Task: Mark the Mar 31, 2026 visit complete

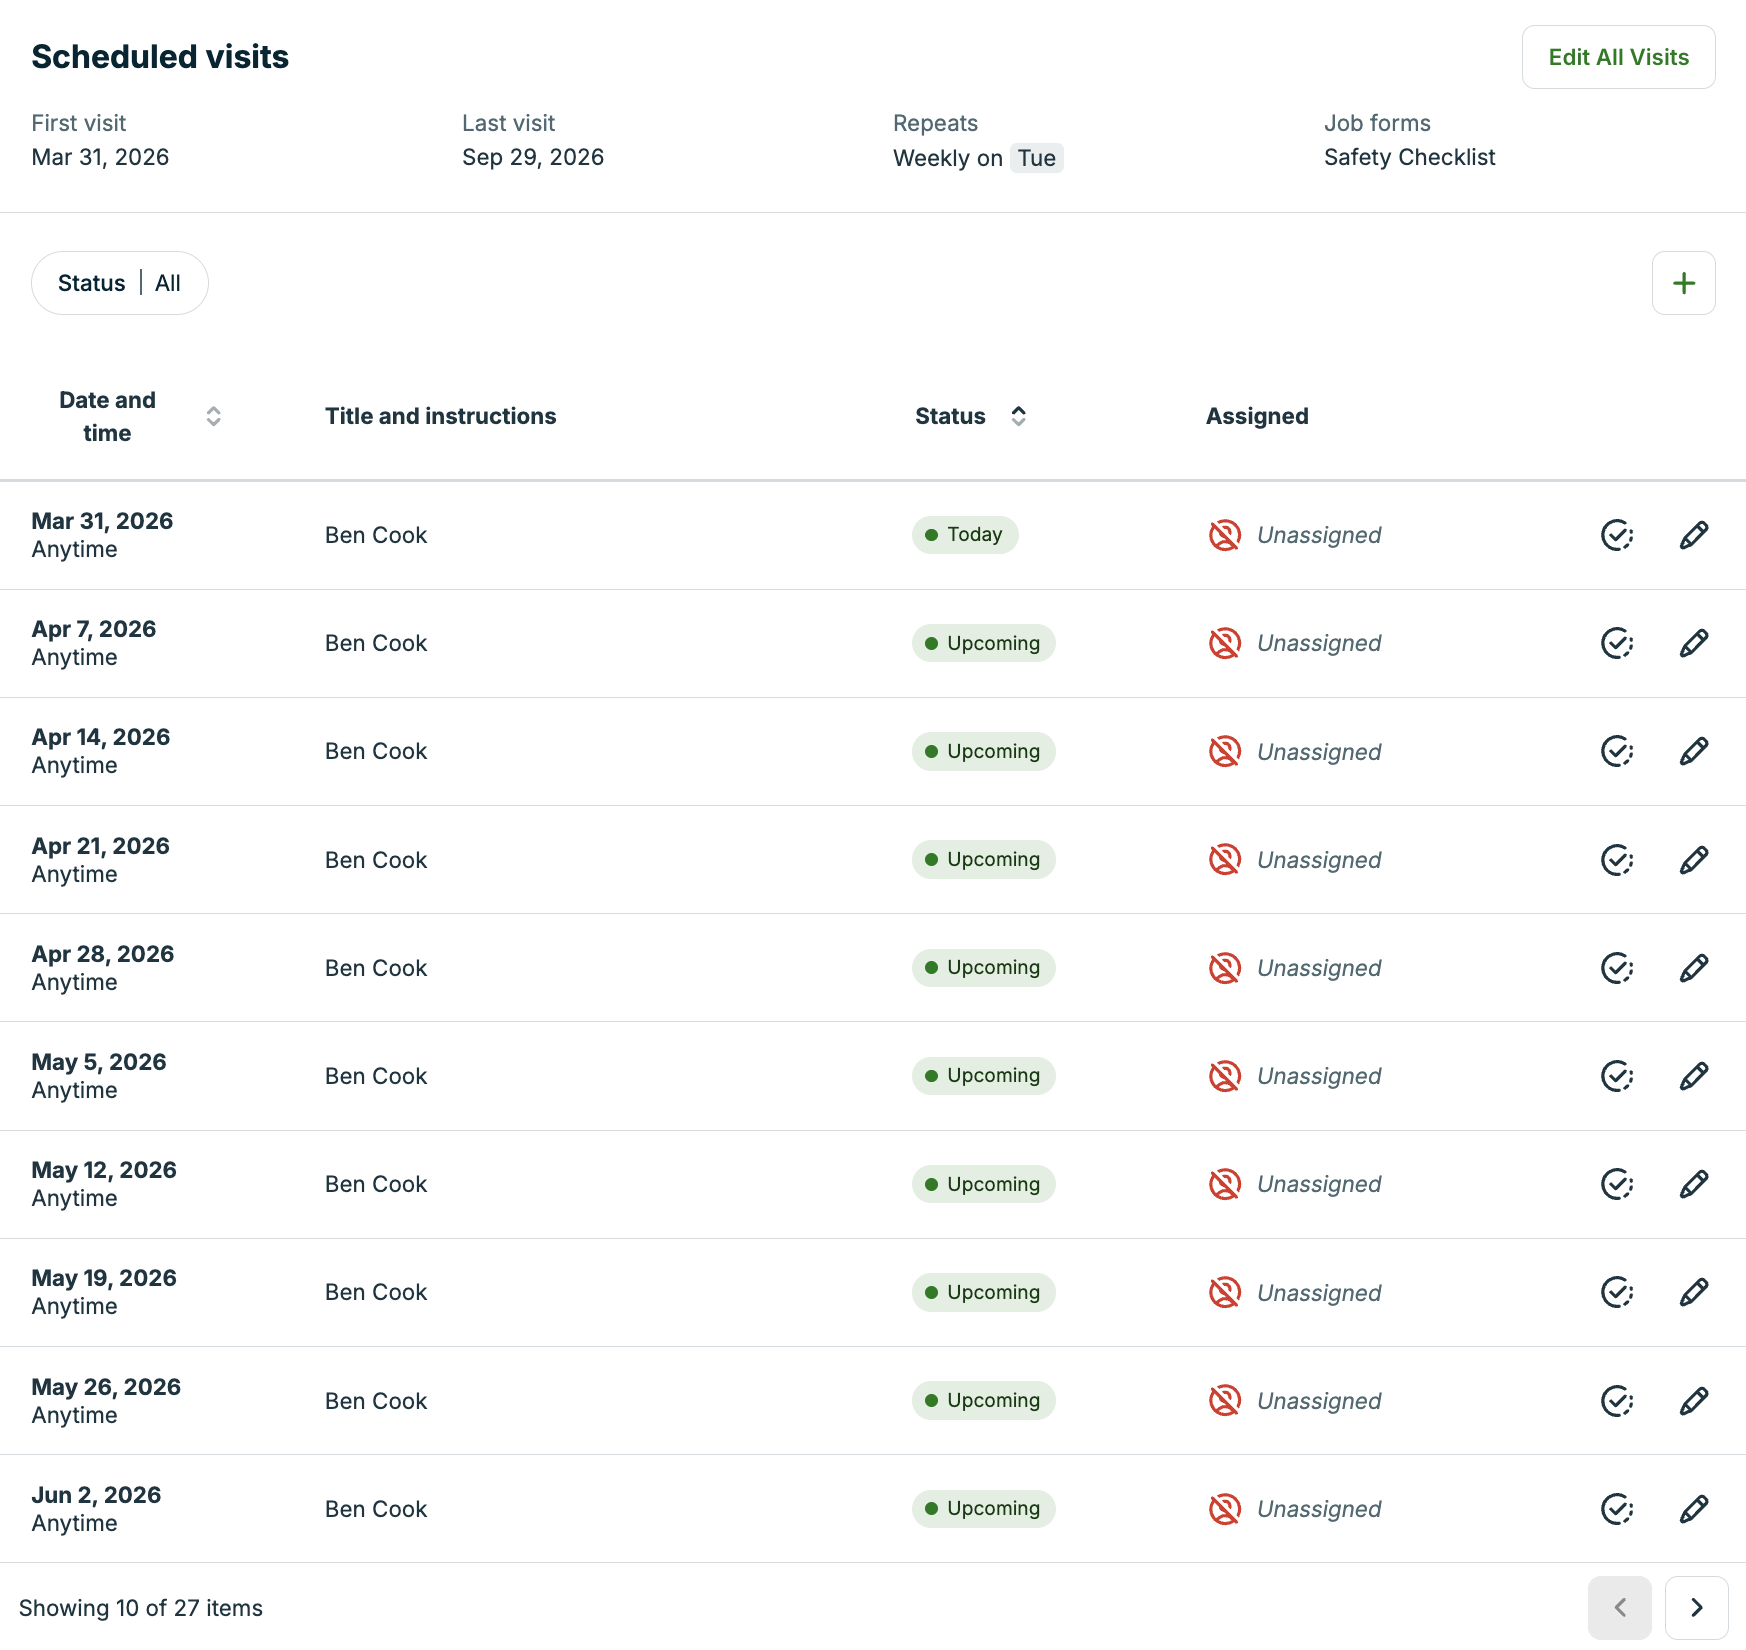Action: (x=1616, y=535)
